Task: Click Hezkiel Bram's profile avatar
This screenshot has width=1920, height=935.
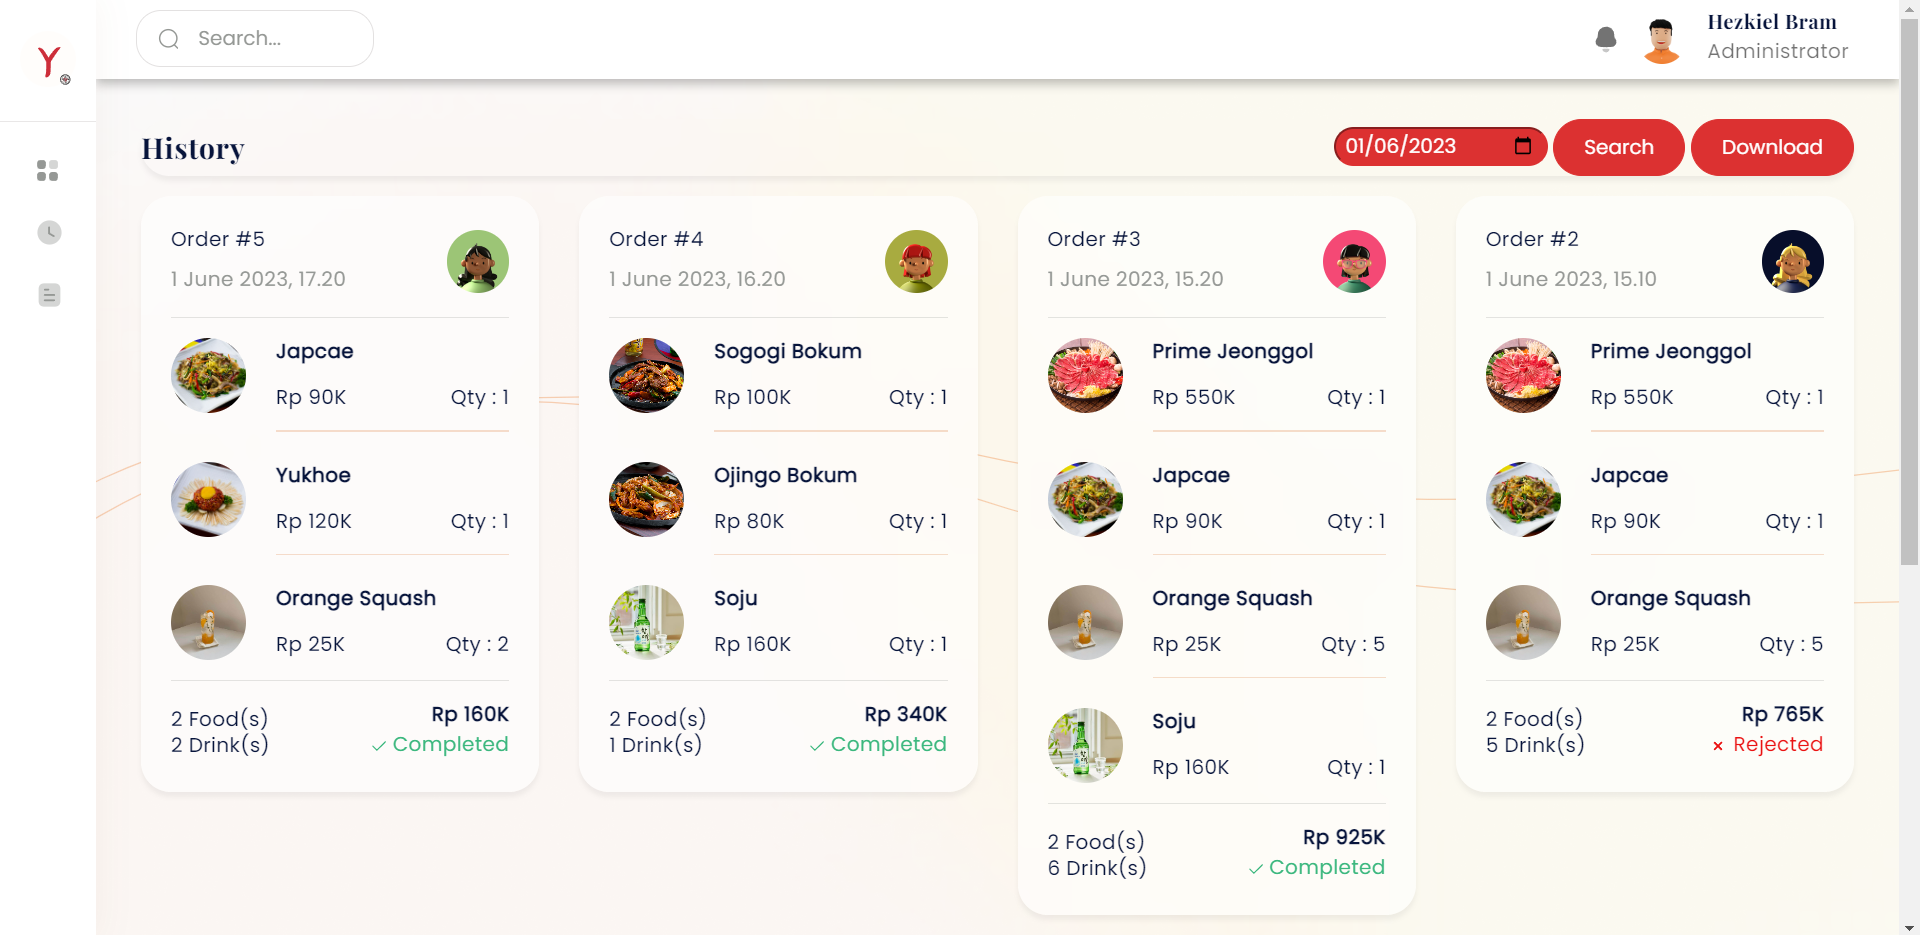Action: [x=1660, y=40]
